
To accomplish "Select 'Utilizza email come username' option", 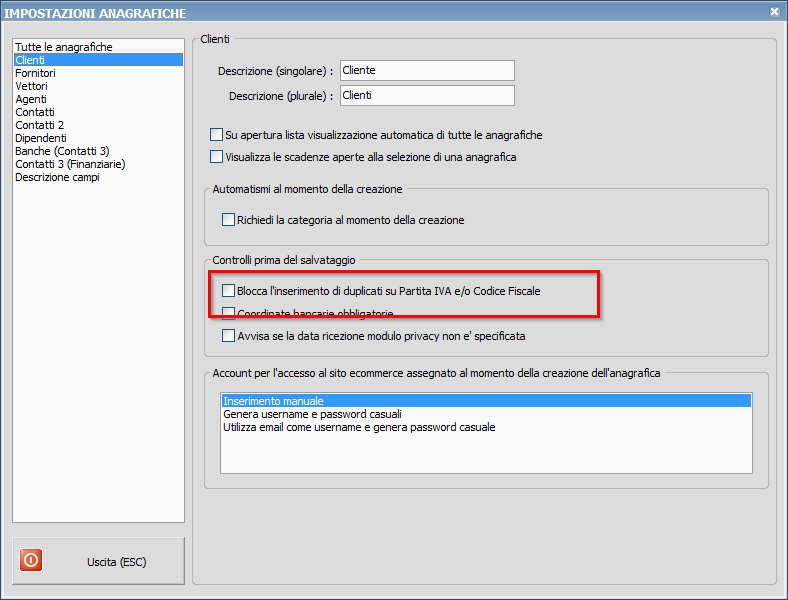I will click(359, 427).
